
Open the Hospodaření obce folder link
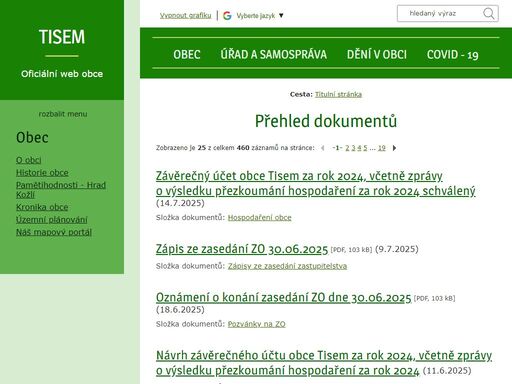pyautogui.click(x=260, y=218)
